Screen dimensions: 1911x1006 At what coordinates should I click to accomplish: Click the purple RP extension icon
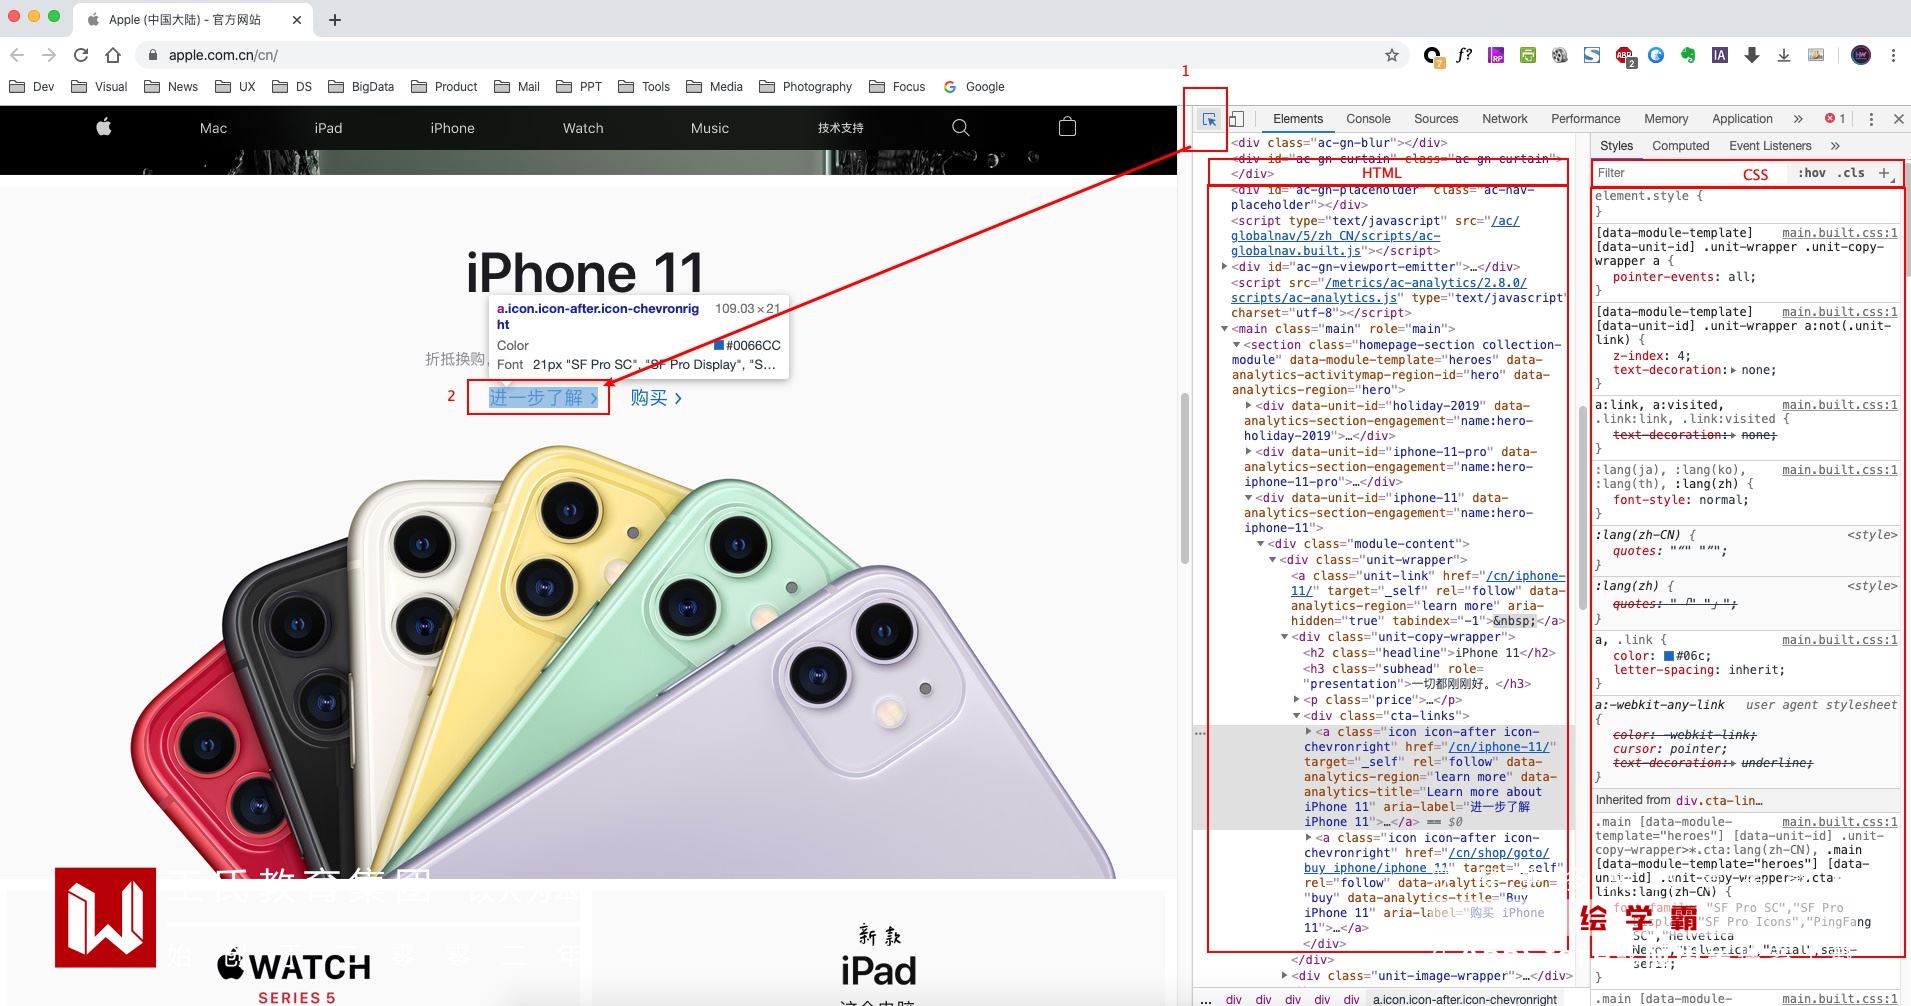(x=1496, y=55)
